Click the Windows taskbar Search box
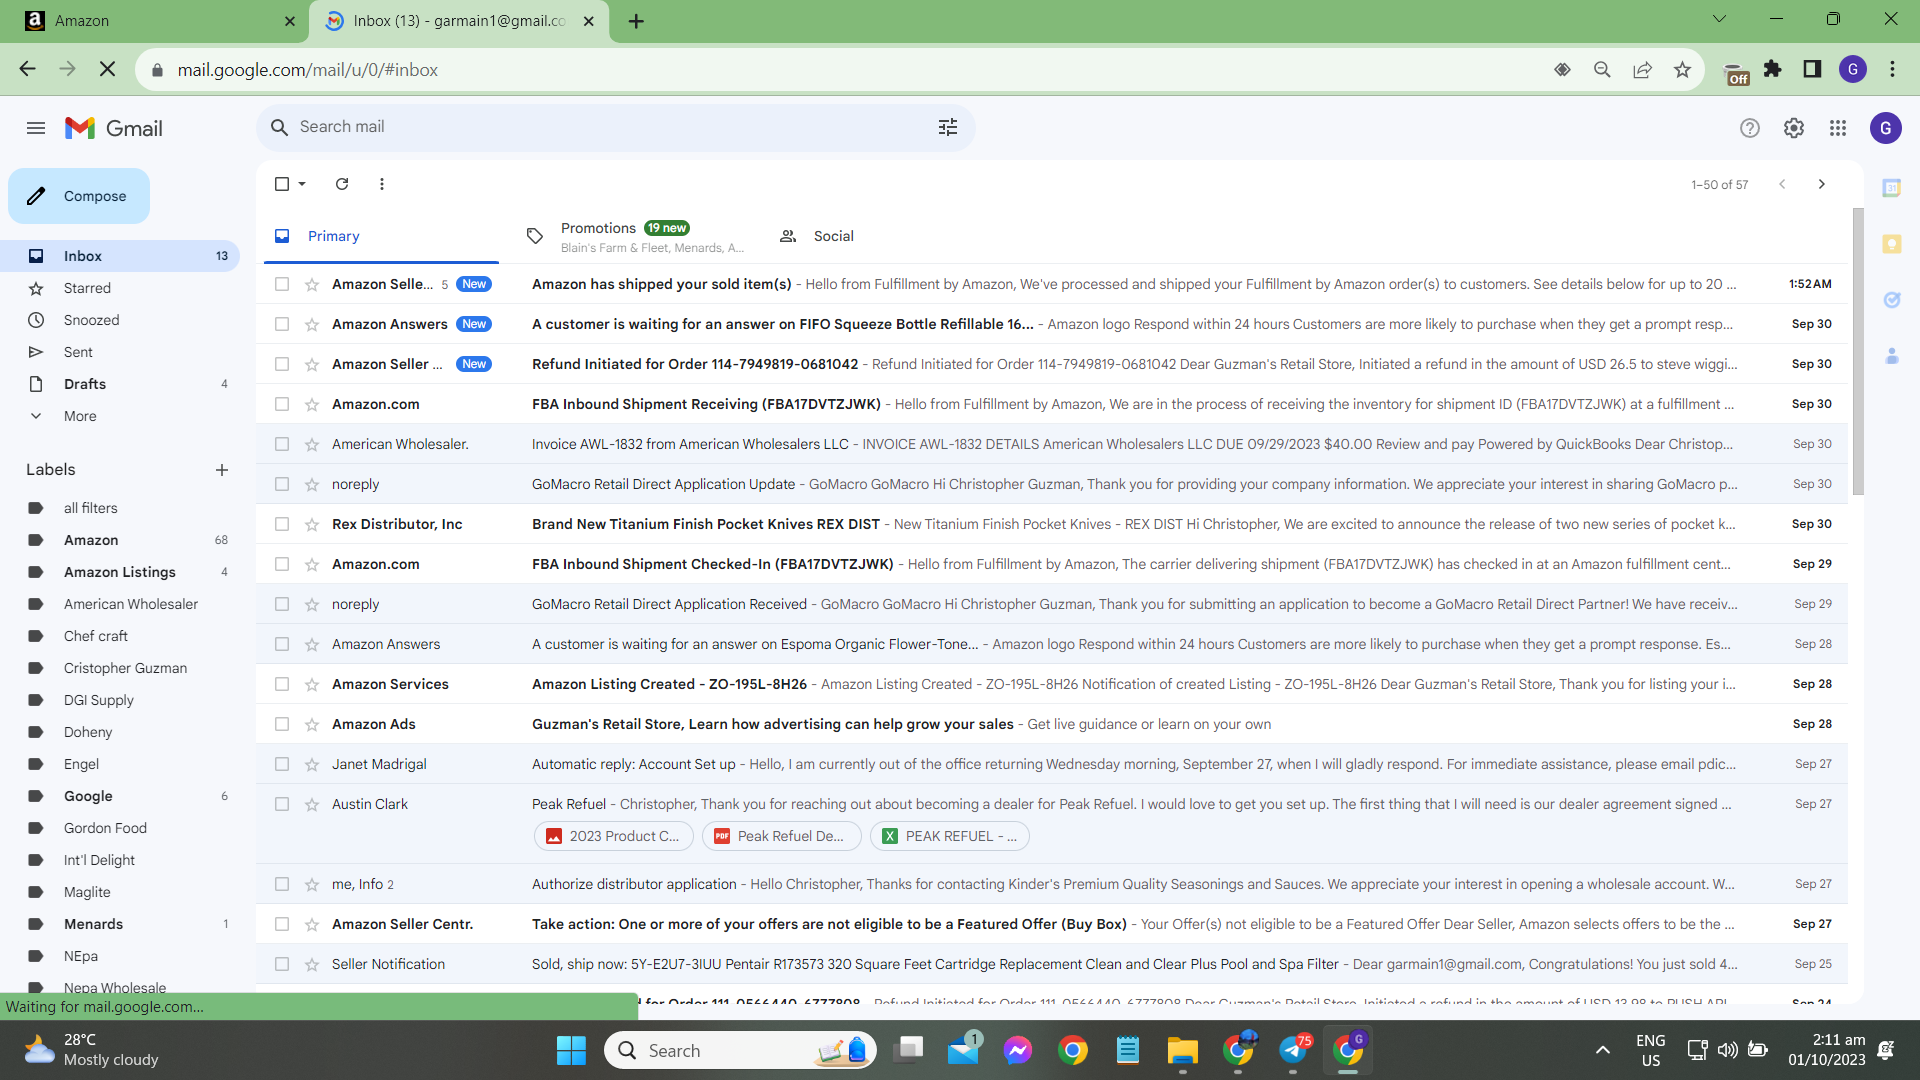 [740, 1050]
